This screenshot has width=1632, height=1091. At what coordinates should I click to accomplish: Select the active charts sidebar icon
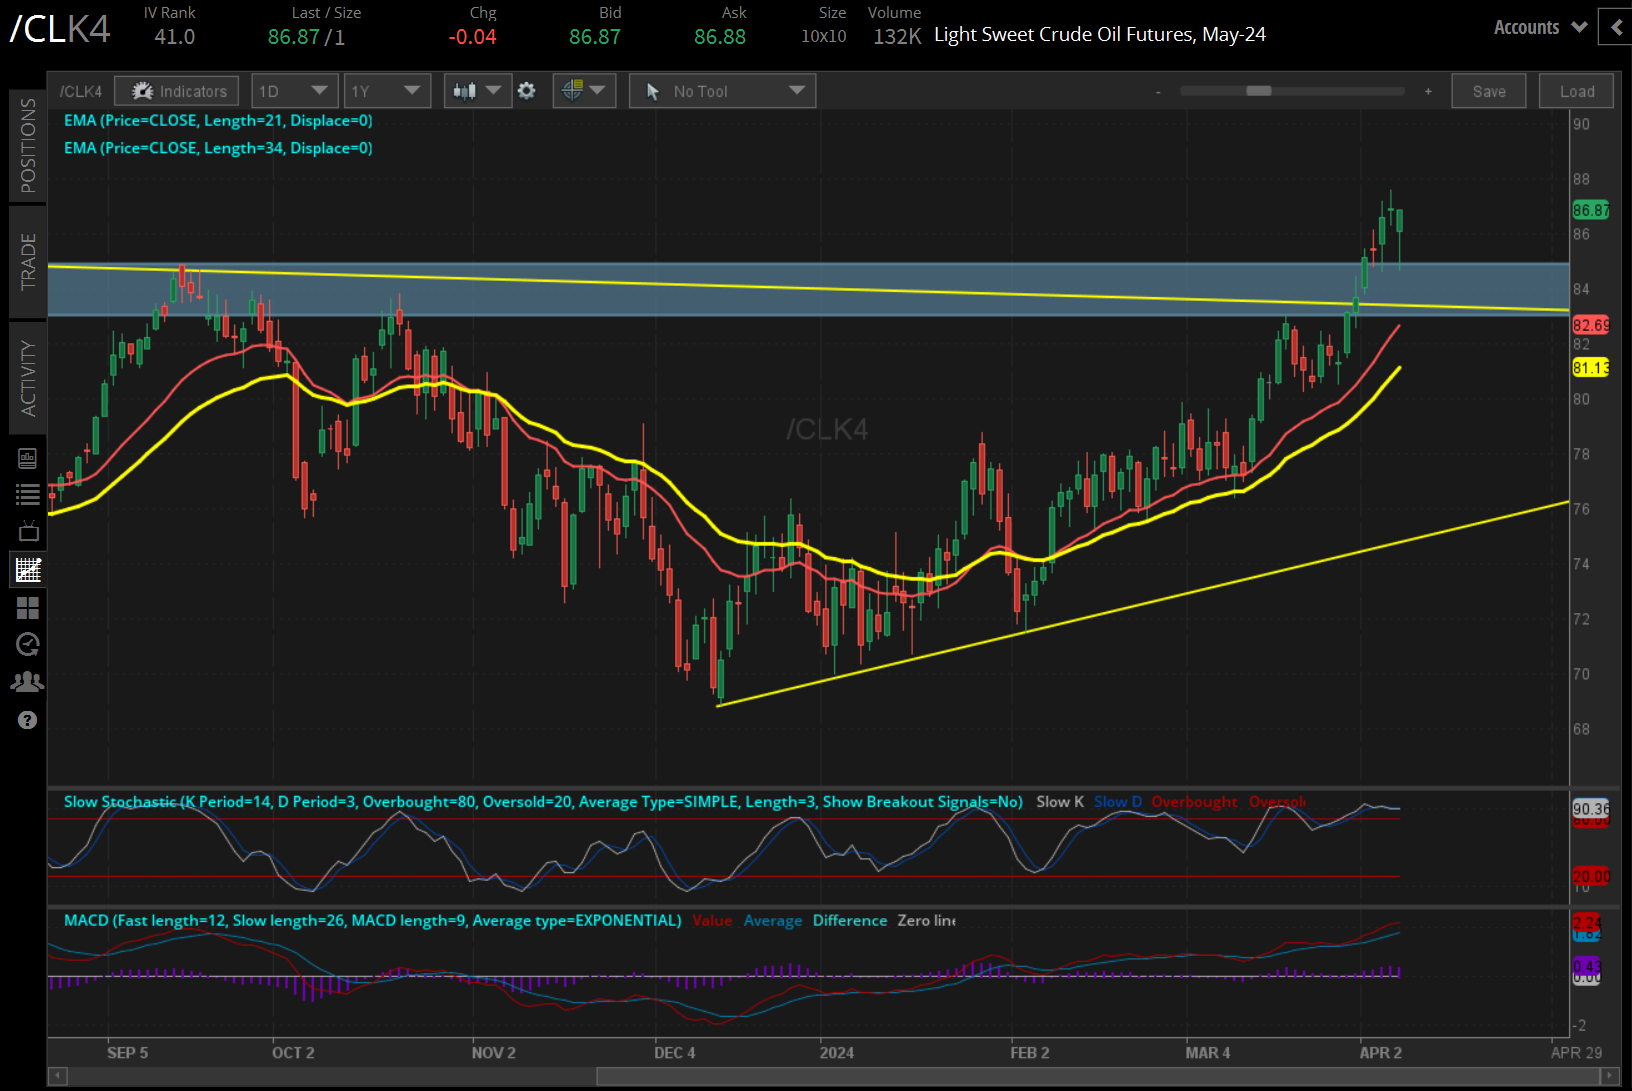coord(28,570)
